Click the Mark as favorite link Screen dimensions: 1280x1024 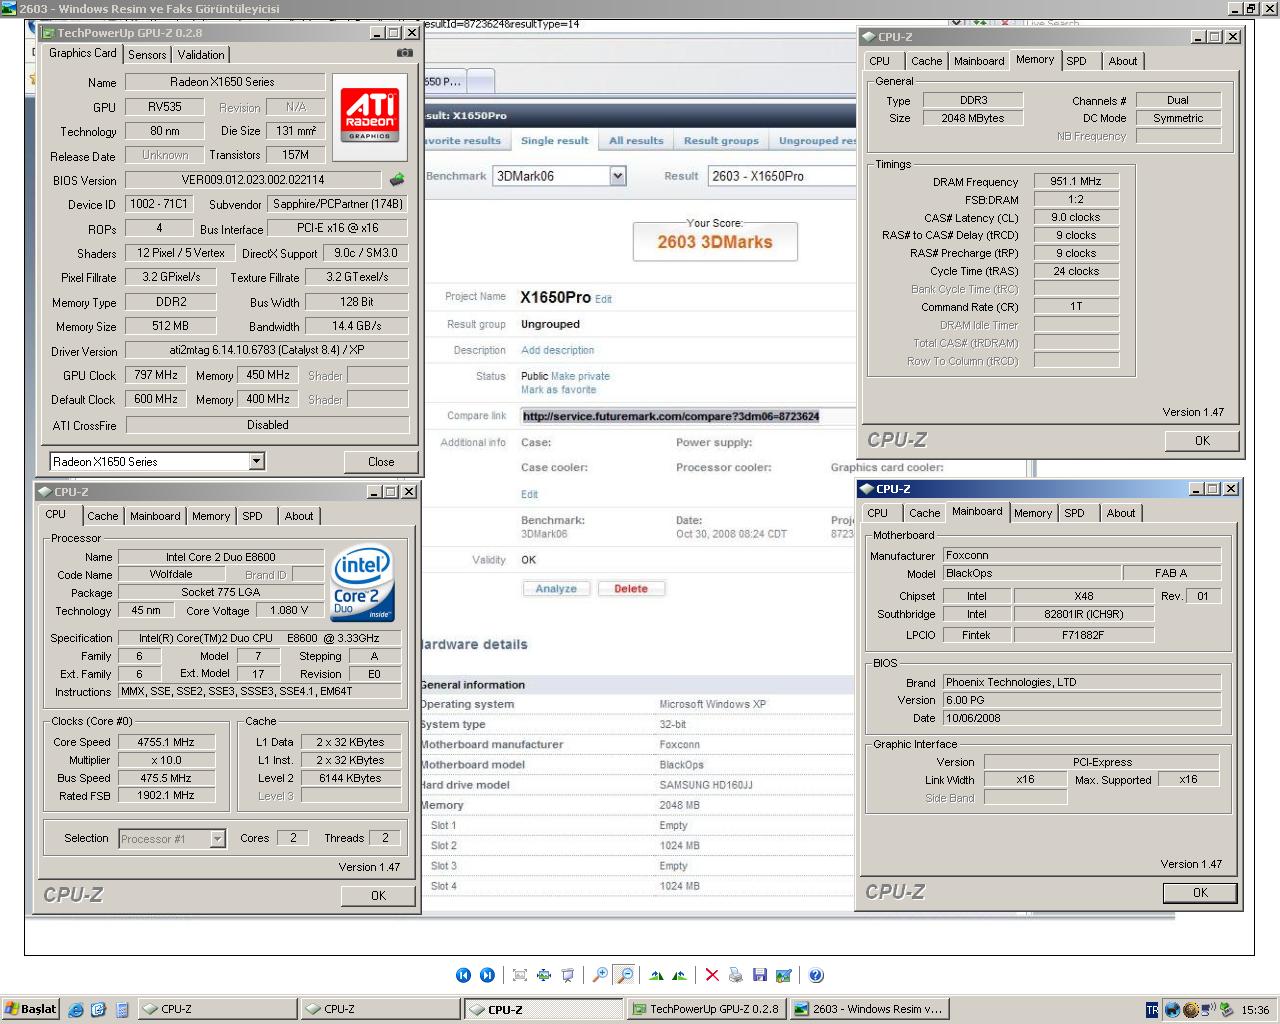click(x=558, y=390)
